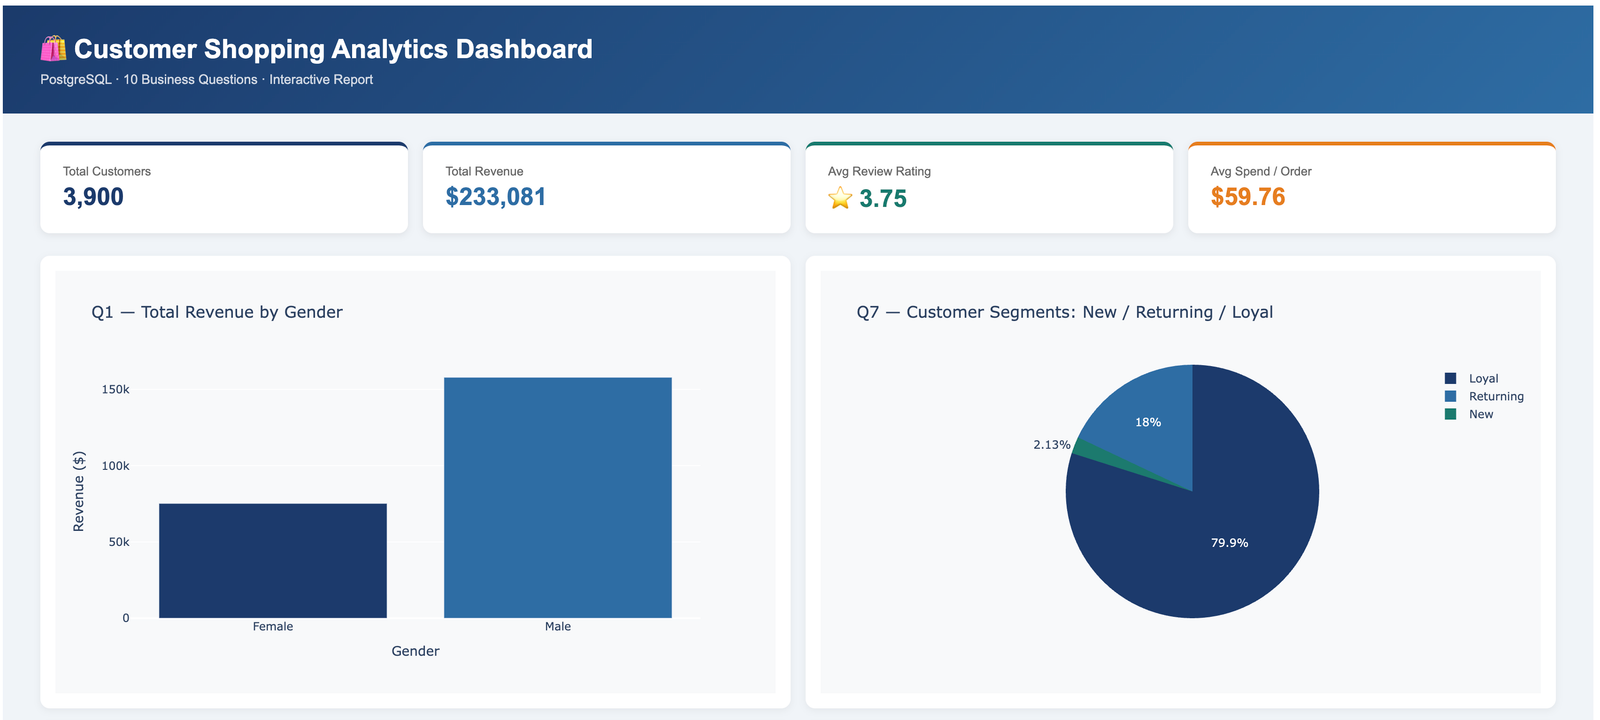Click the $233,081 revenue value
The width and height of the screenshot is (1600, 720).
coord(496,197)
